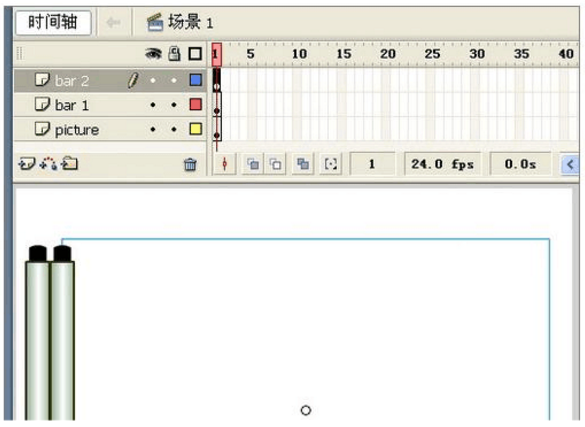This screenshot has height=427, width=585.
Task: Enable onion skin mode
Action: 253,164
